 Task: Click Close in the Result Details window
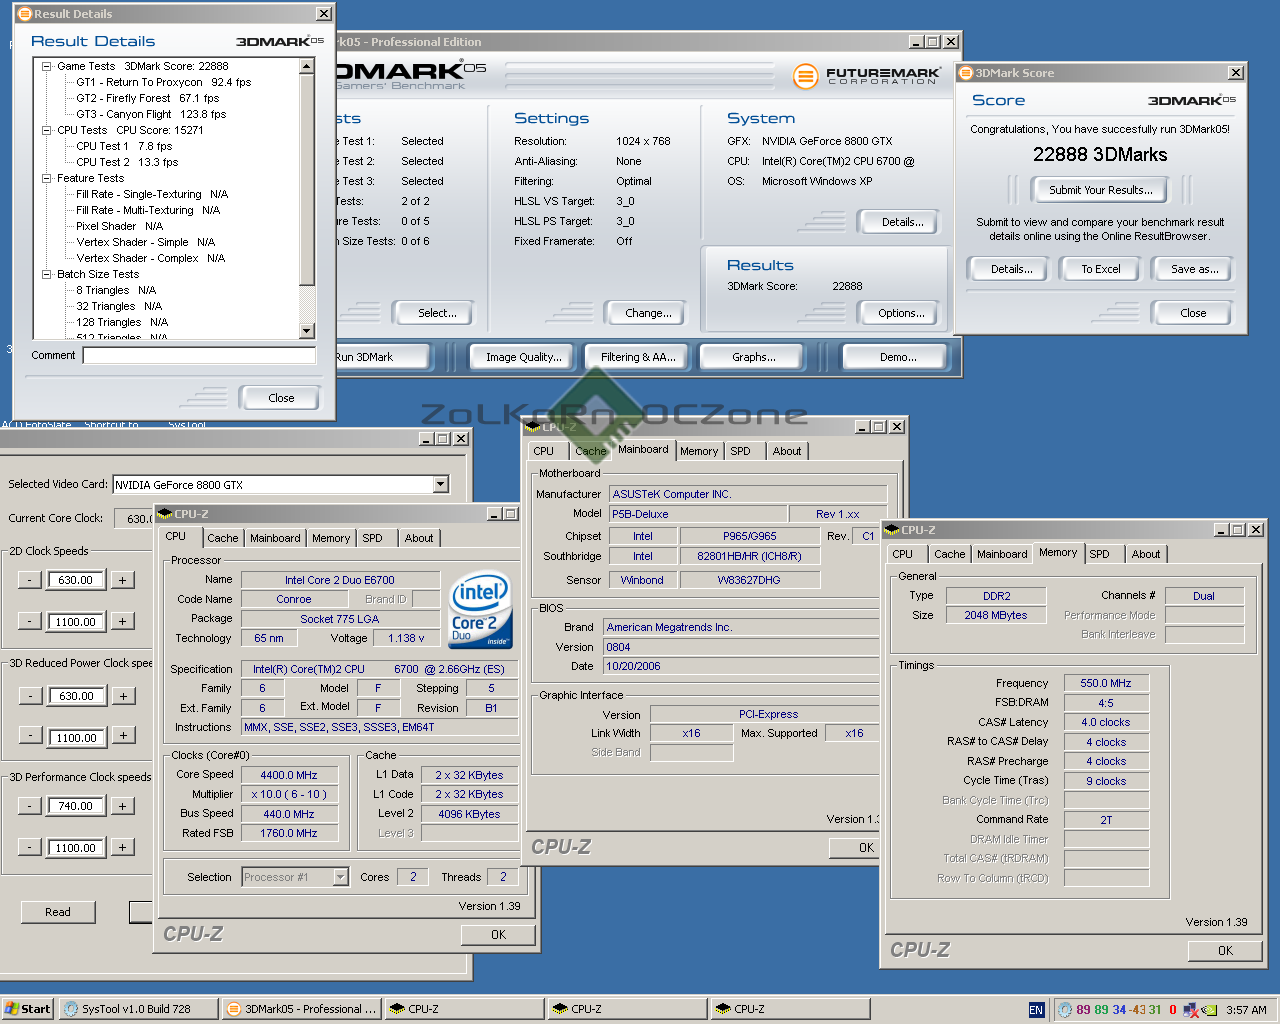pos(281,398)
